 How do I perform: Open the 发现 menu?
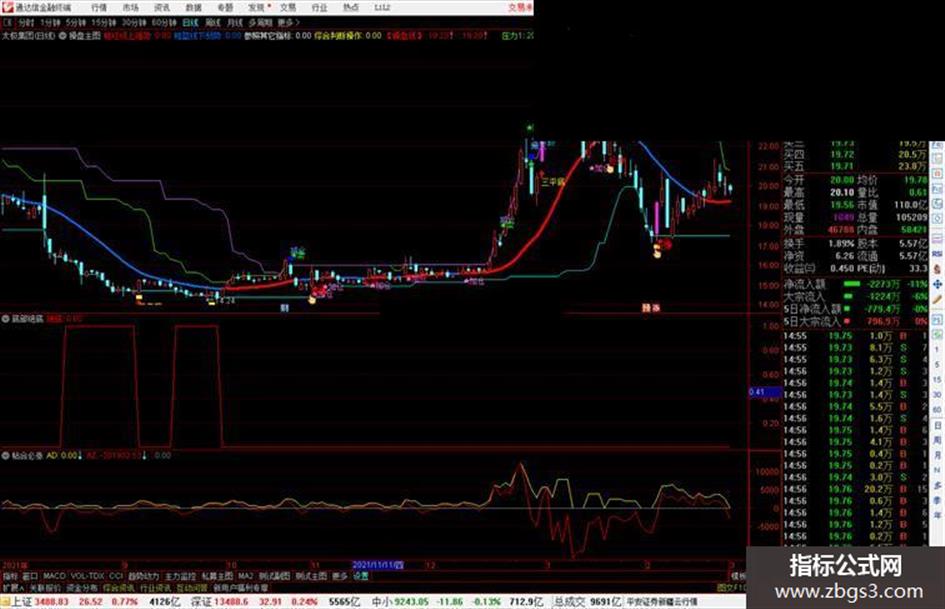(257, 8)
